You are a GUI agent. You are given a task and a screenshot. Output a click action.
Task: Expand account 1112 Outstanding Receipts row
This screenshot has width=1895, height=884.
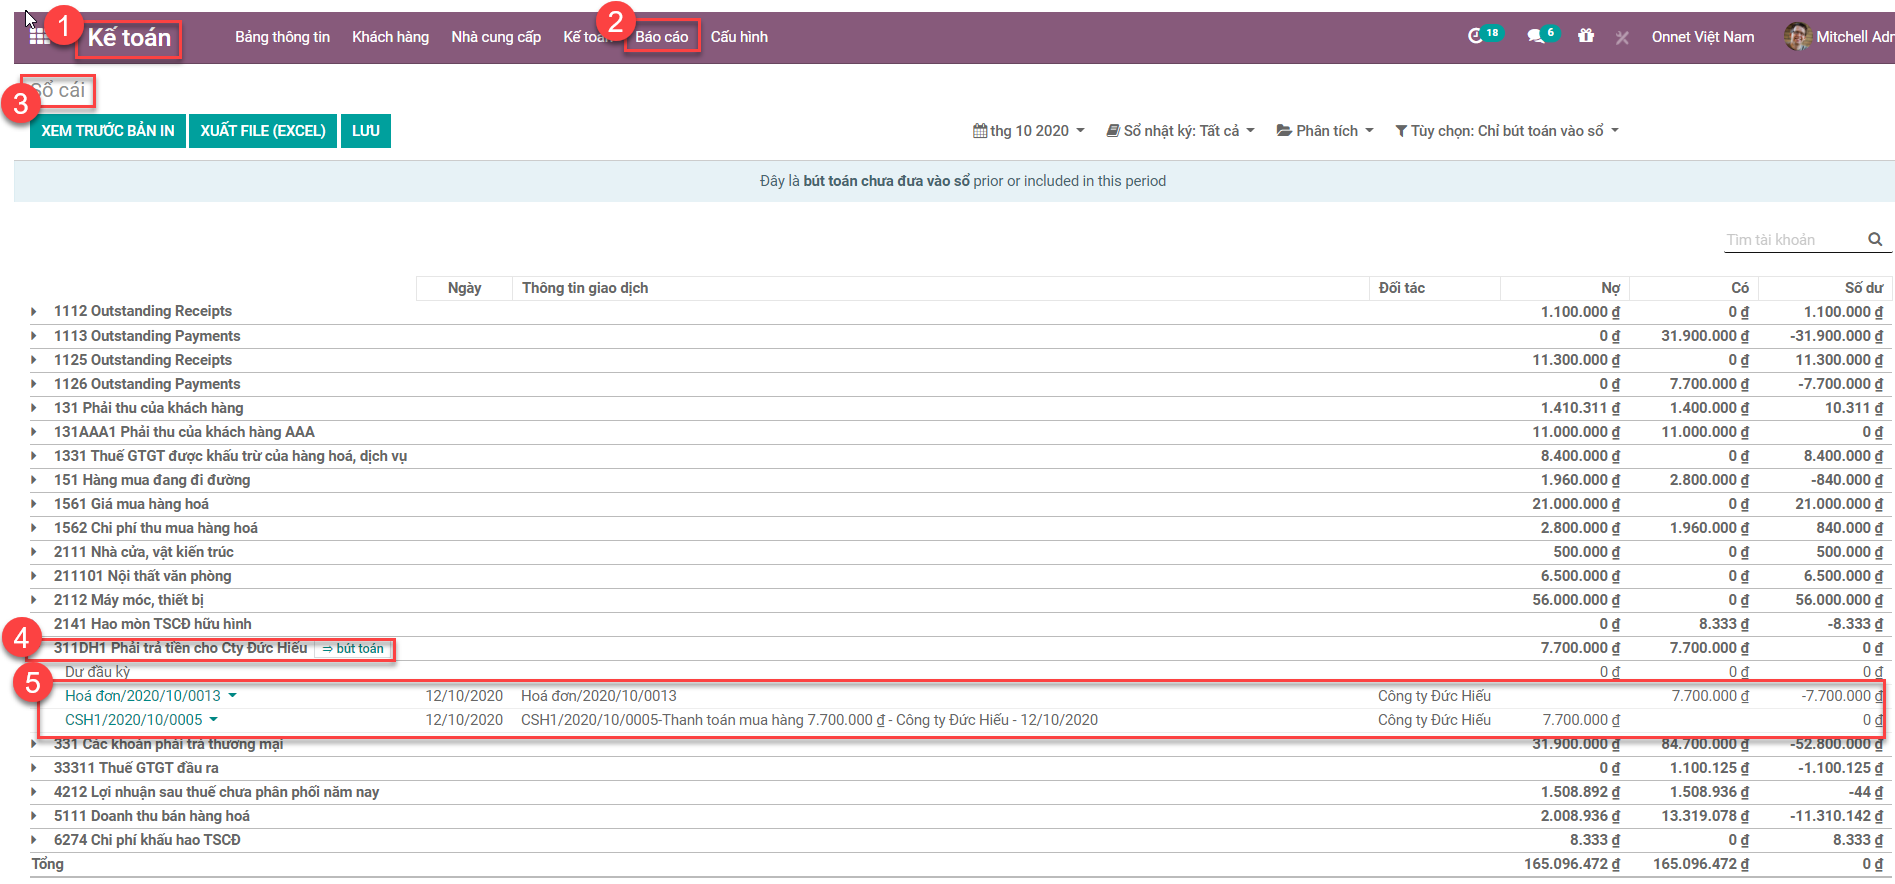click(34, 312)
